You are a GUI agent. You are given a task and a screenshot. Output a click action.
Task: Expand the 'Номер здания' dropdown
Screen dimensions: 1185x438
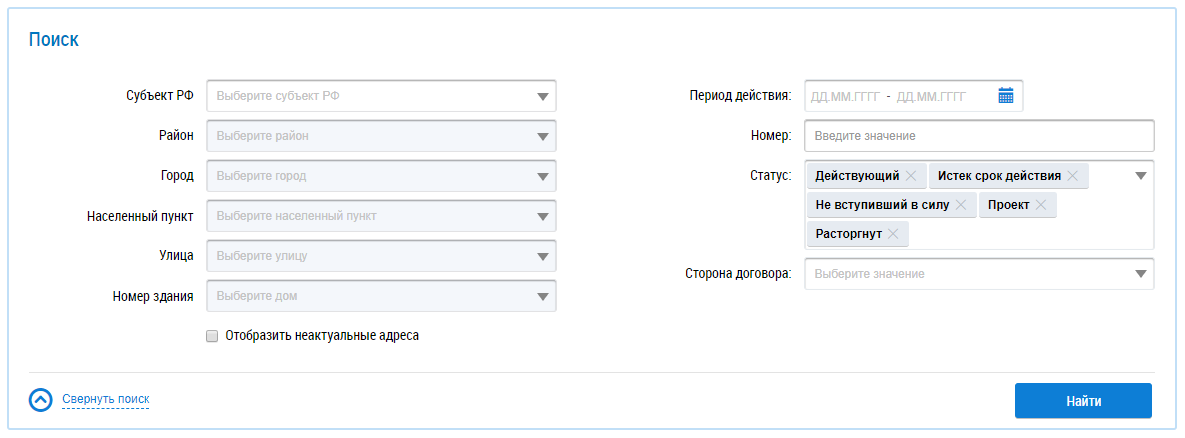pyautogui.click(x=381, y=296)
